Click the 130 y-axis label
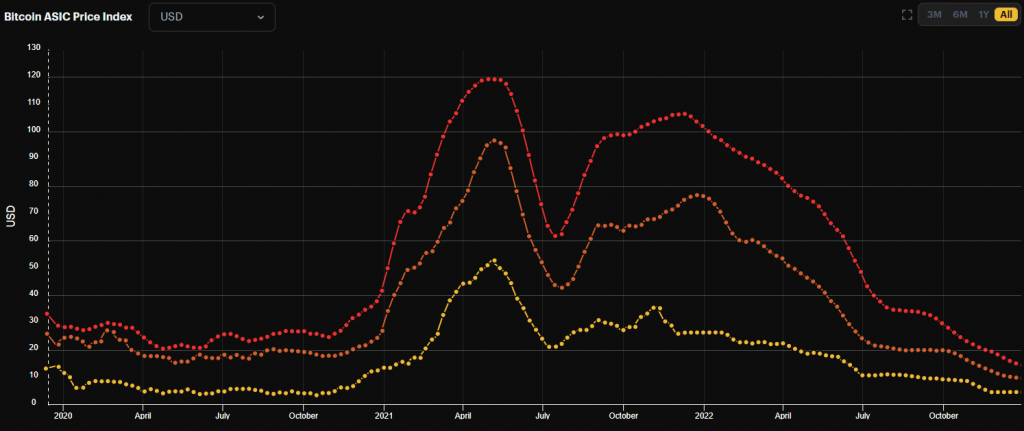Image resolution: width=1024 pixels, height=431 pixels. pos(34,47)
